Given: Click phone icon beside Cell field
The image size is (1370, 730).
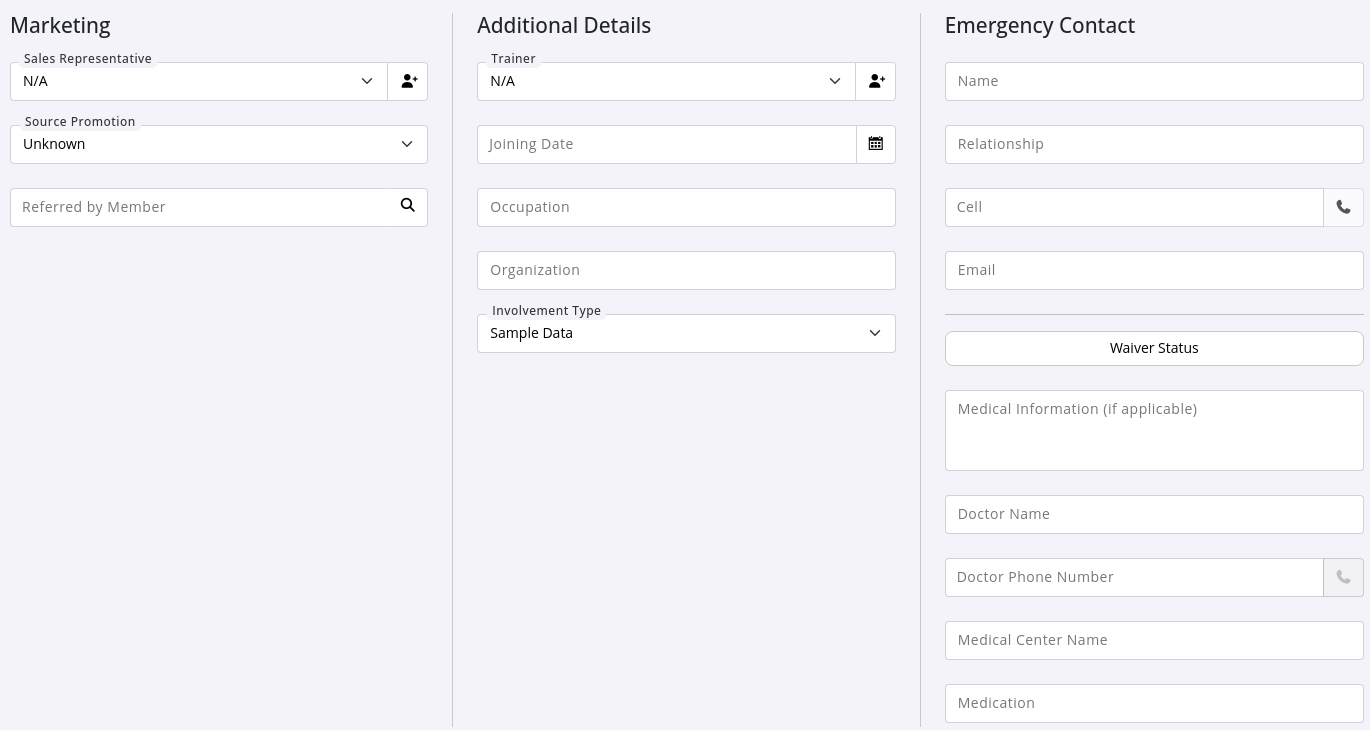Looking at the screenshot, I should pos(1343,207).
